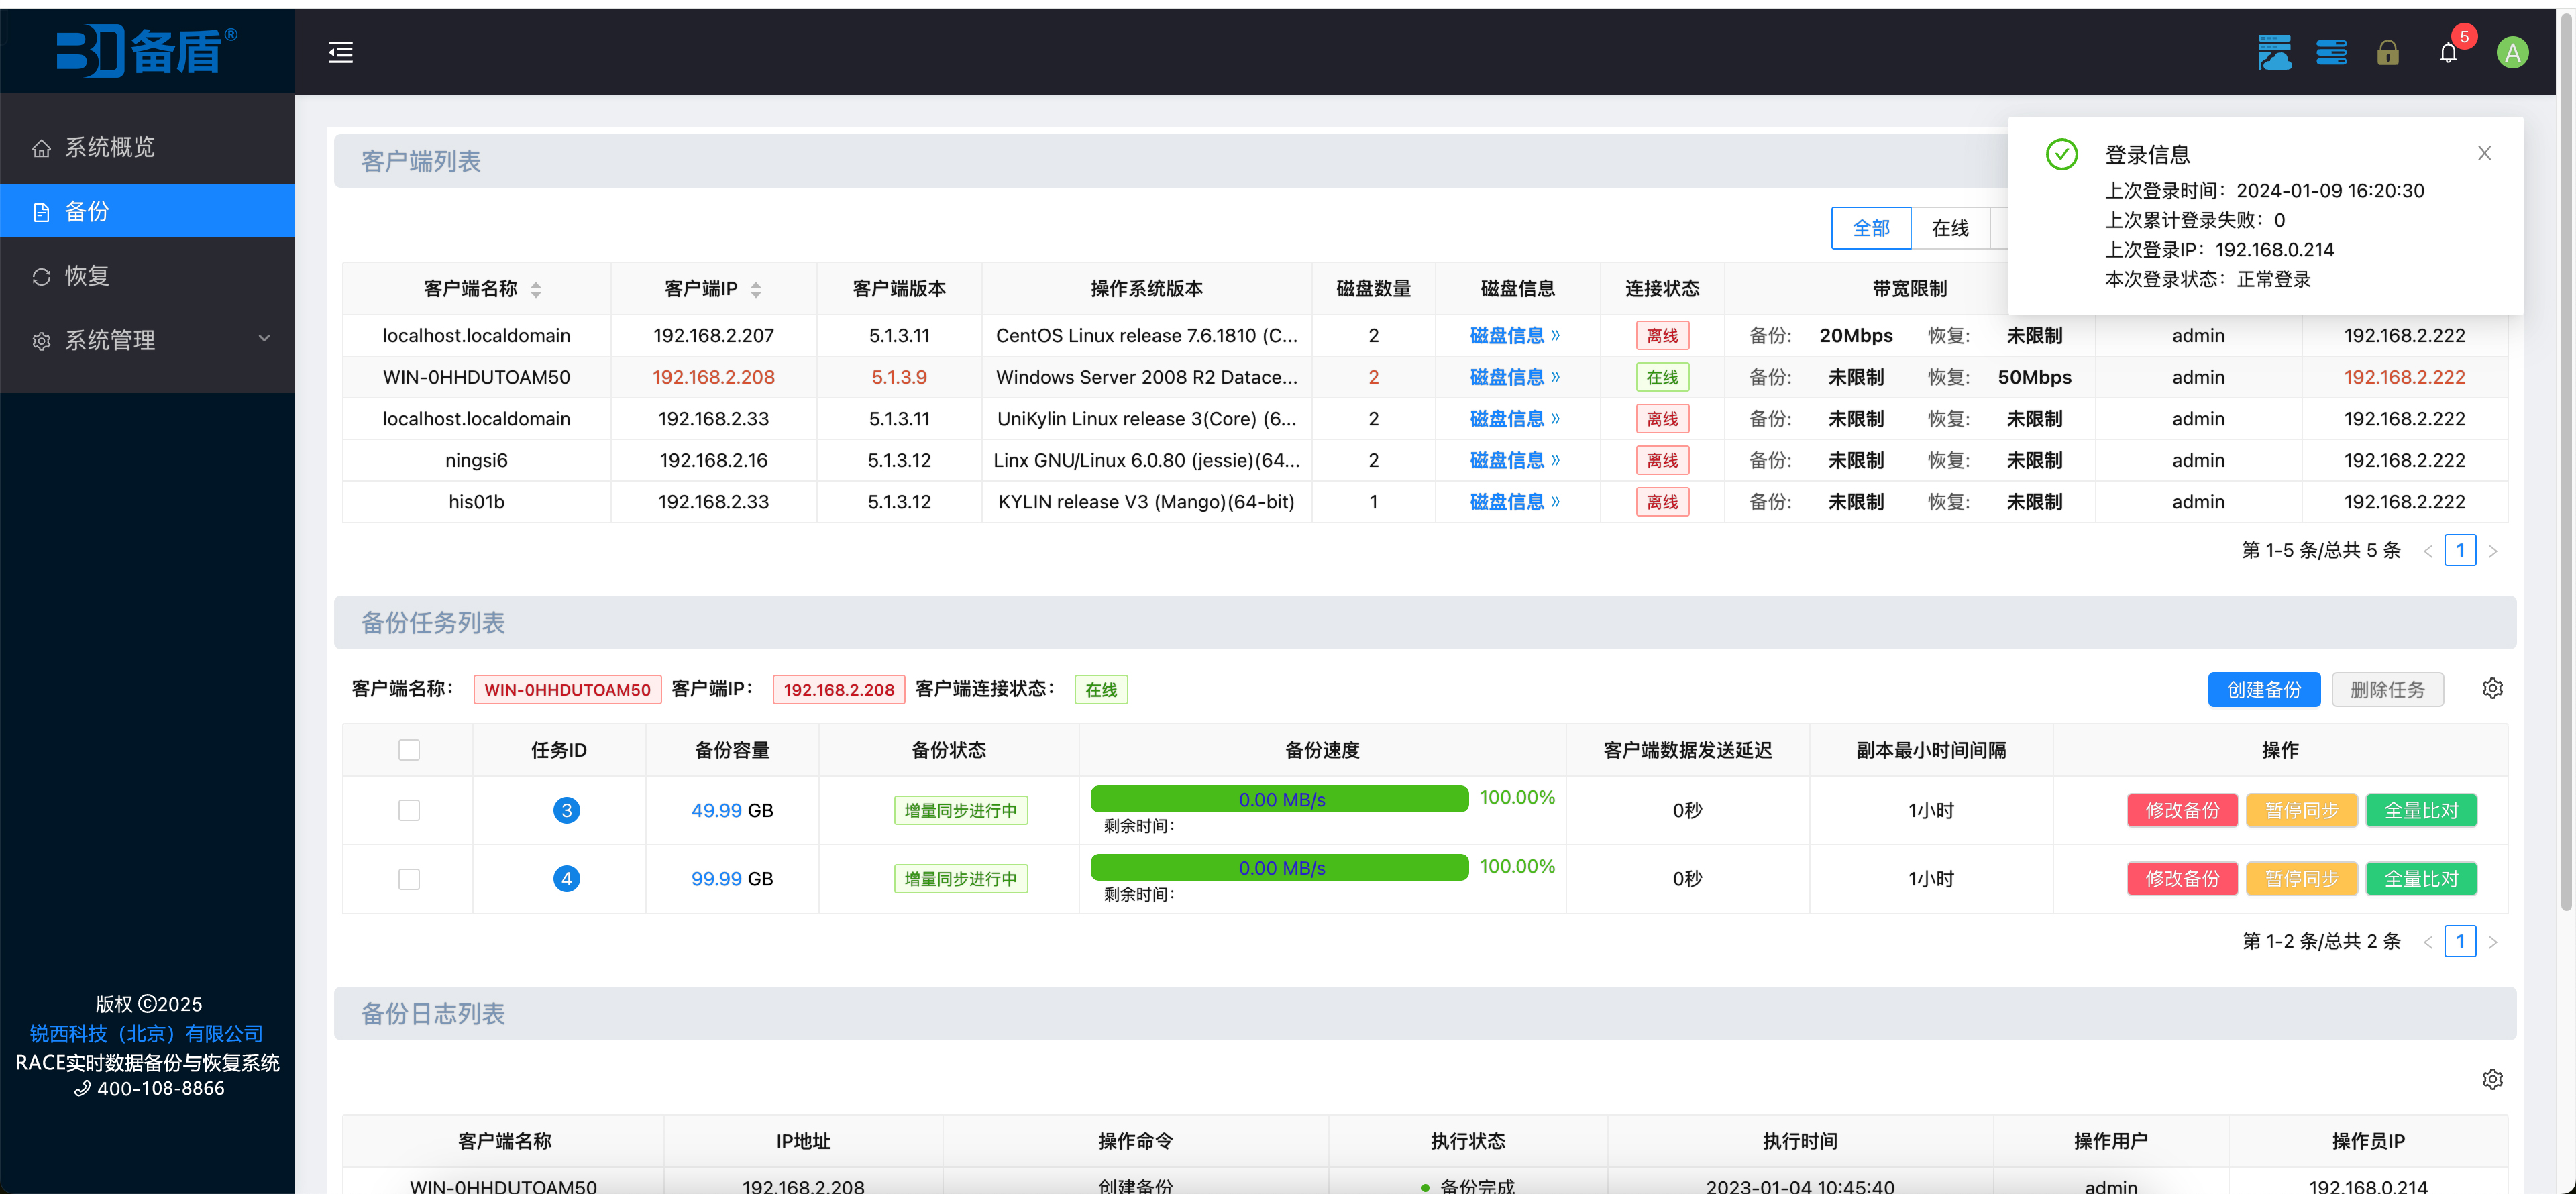Expand the 系统管理 sidebar menu

pyautogui.click(x=148, y=340)
